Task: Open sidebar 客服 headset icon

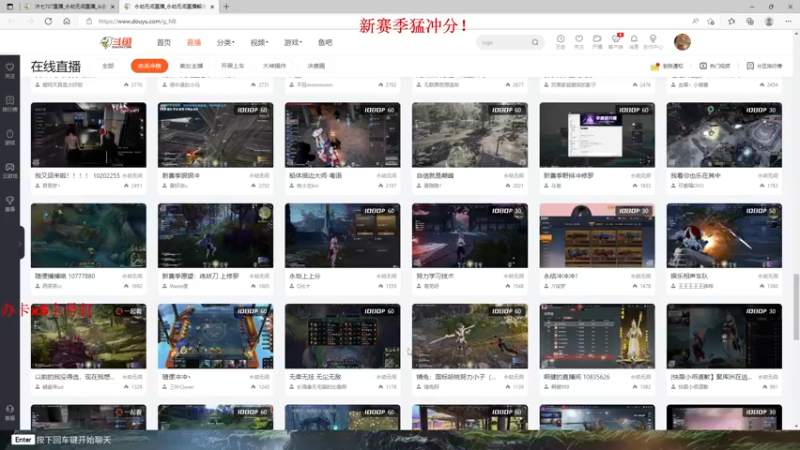Action: [10, 413]
